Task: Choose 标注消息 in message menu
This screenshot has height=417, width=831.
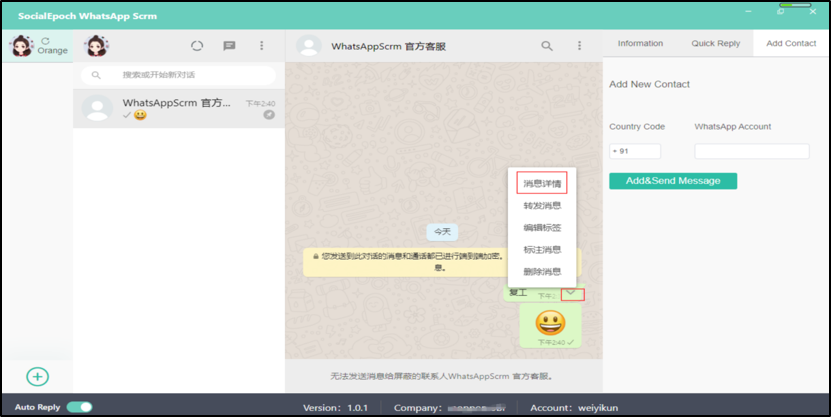Action: click(542, 250)
